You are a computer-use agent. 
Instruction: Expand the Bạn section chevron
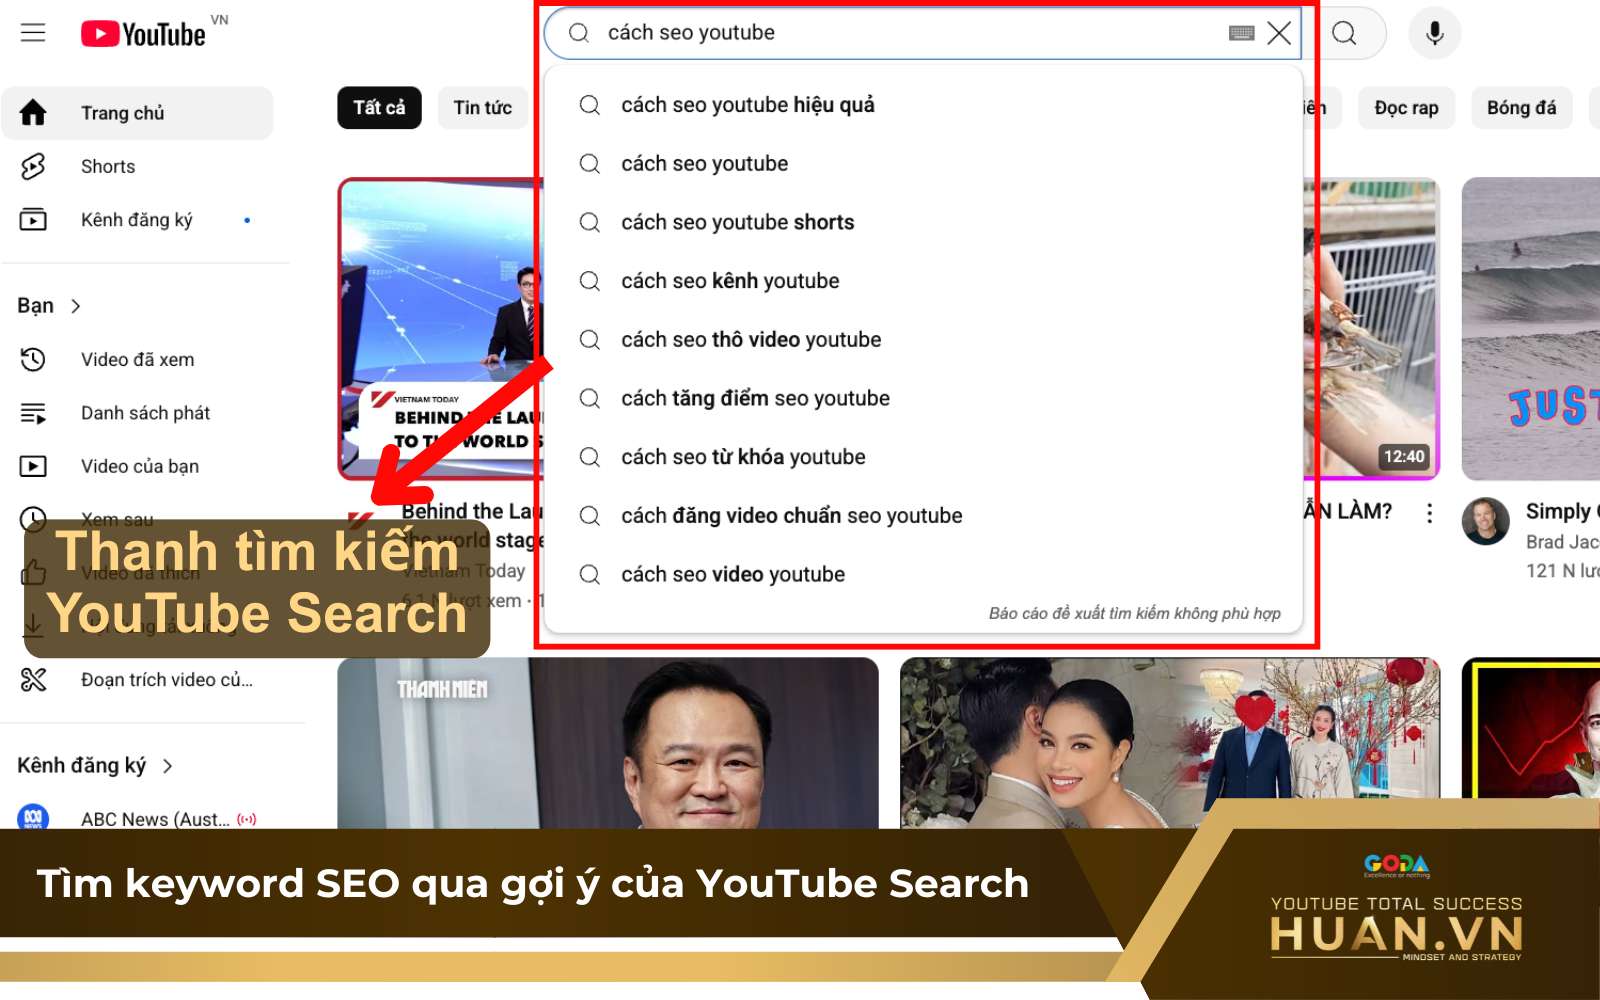tap(76, 306)
